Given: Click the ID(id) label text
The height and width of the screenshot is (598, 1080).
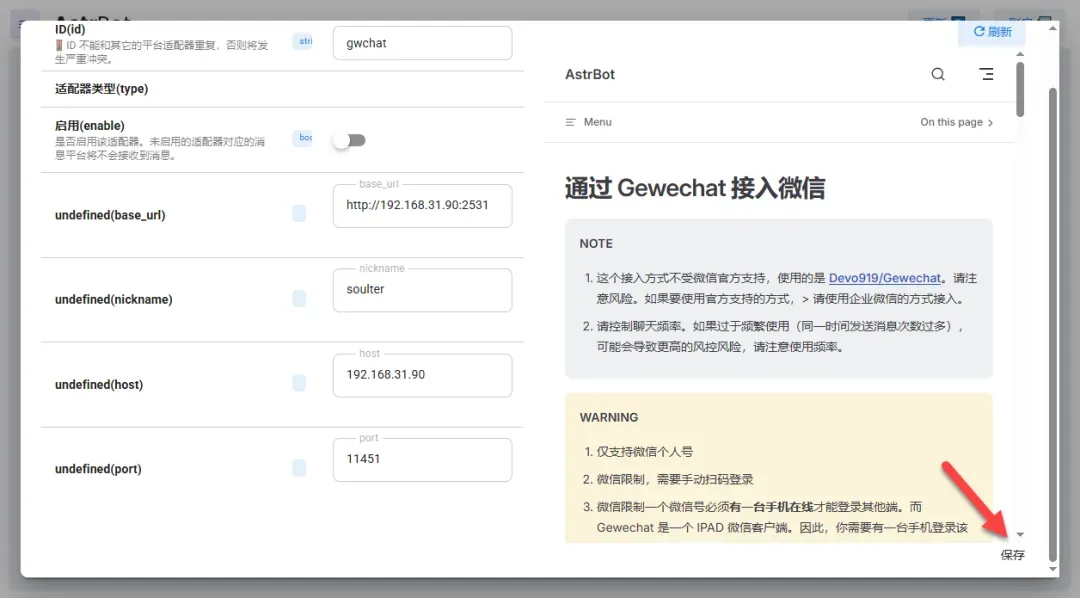Looking at the screenshot, I should click(x=70, y=30).
